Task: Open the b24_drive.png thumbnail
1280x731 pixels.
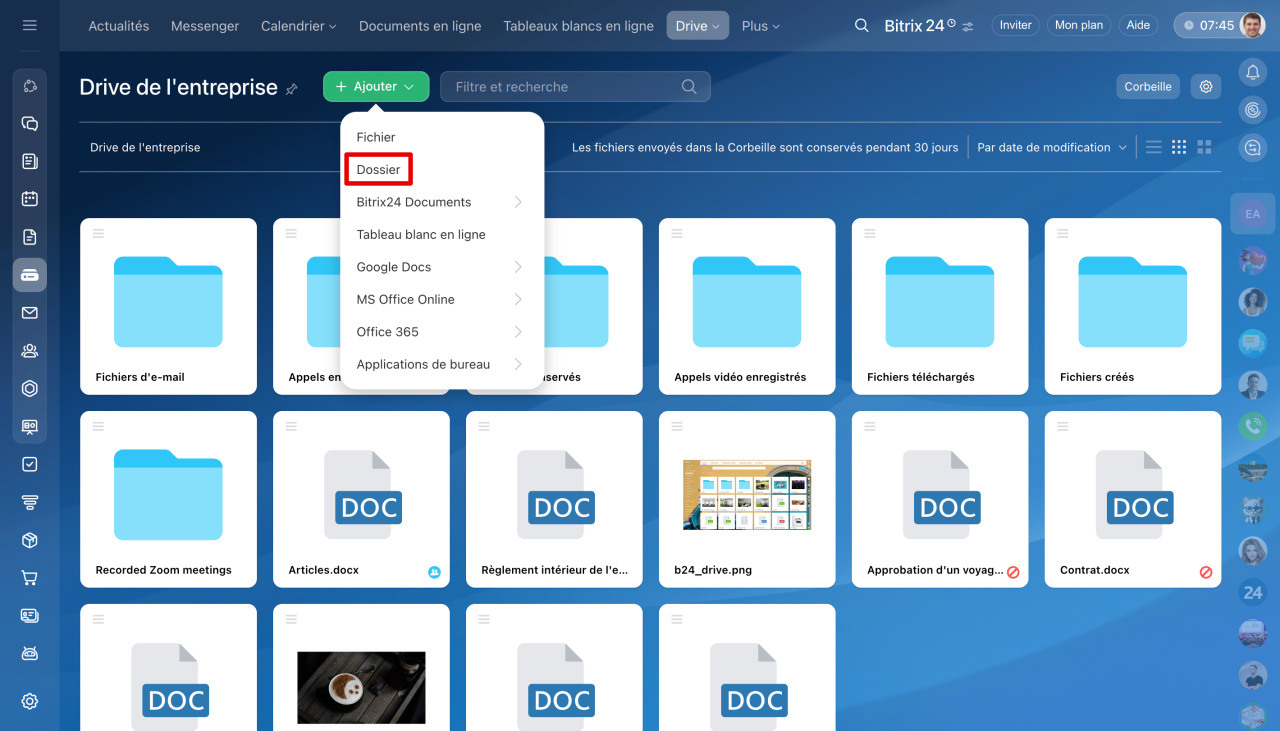Action: coord(747,495)
